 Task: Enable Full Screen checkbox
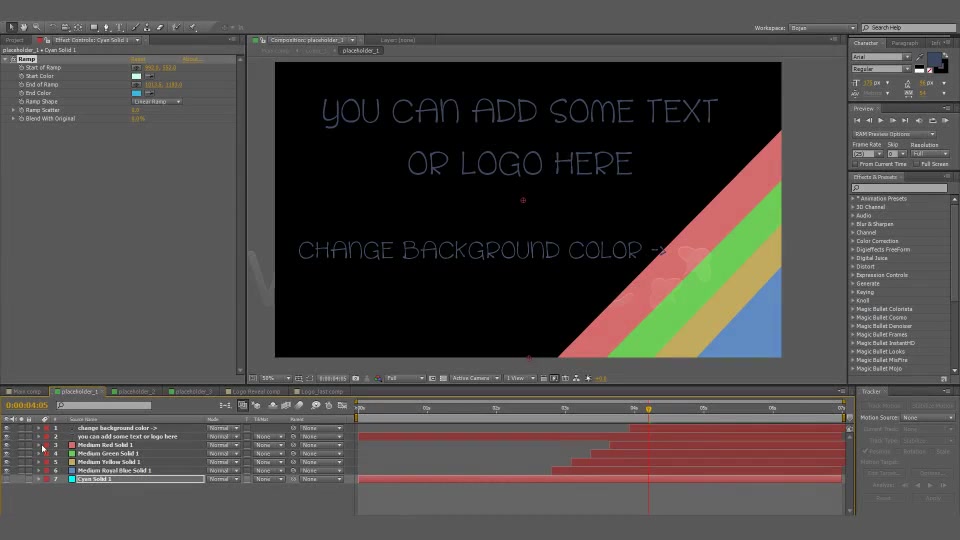click(917, 164)
